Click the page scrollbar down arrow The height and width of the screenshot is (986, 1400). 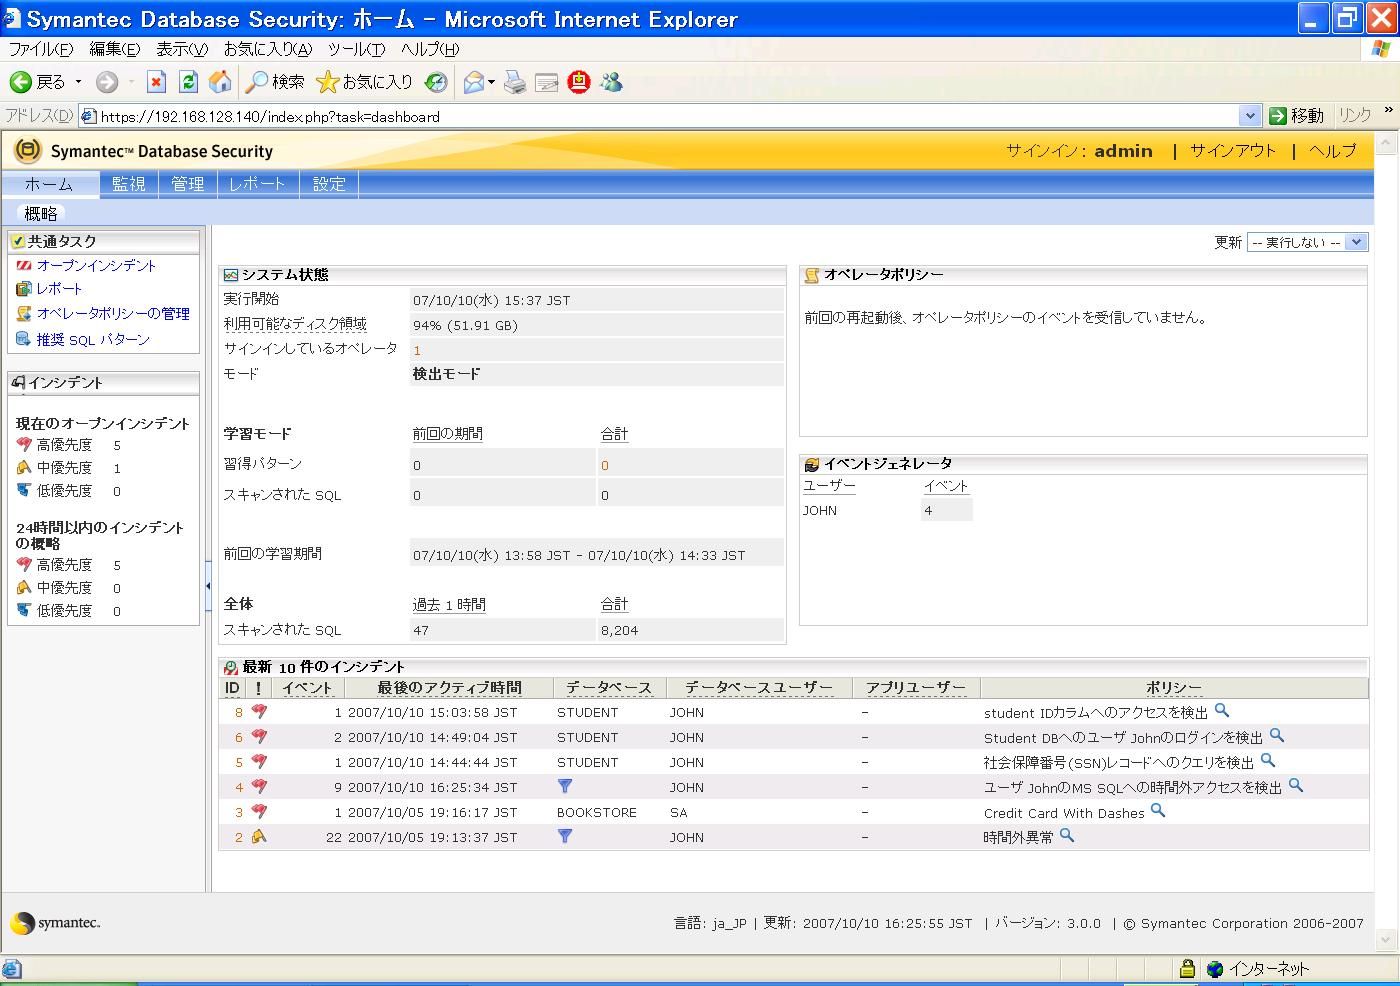coord(1385,940)
